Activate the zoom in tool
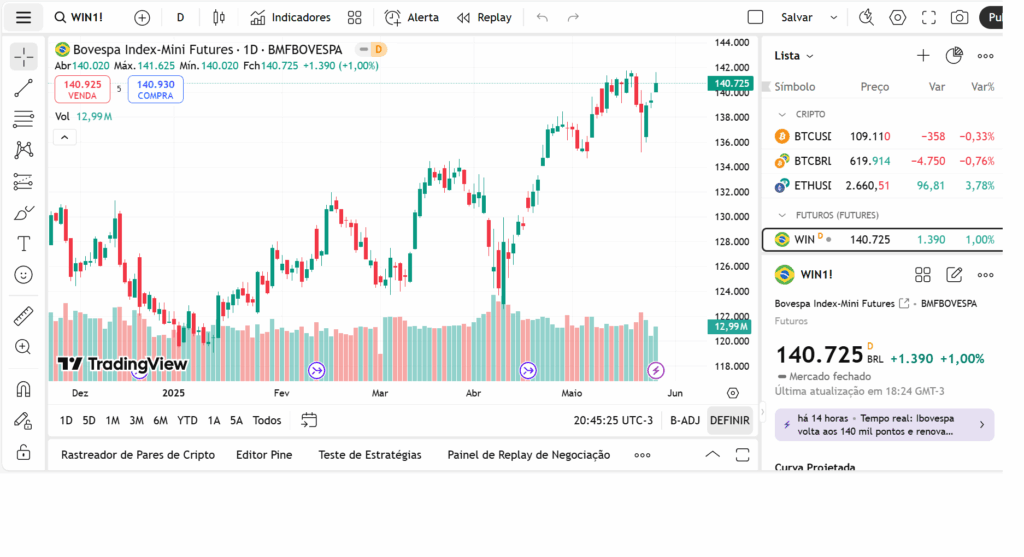The image size is (1024, 557). [24, 347]
